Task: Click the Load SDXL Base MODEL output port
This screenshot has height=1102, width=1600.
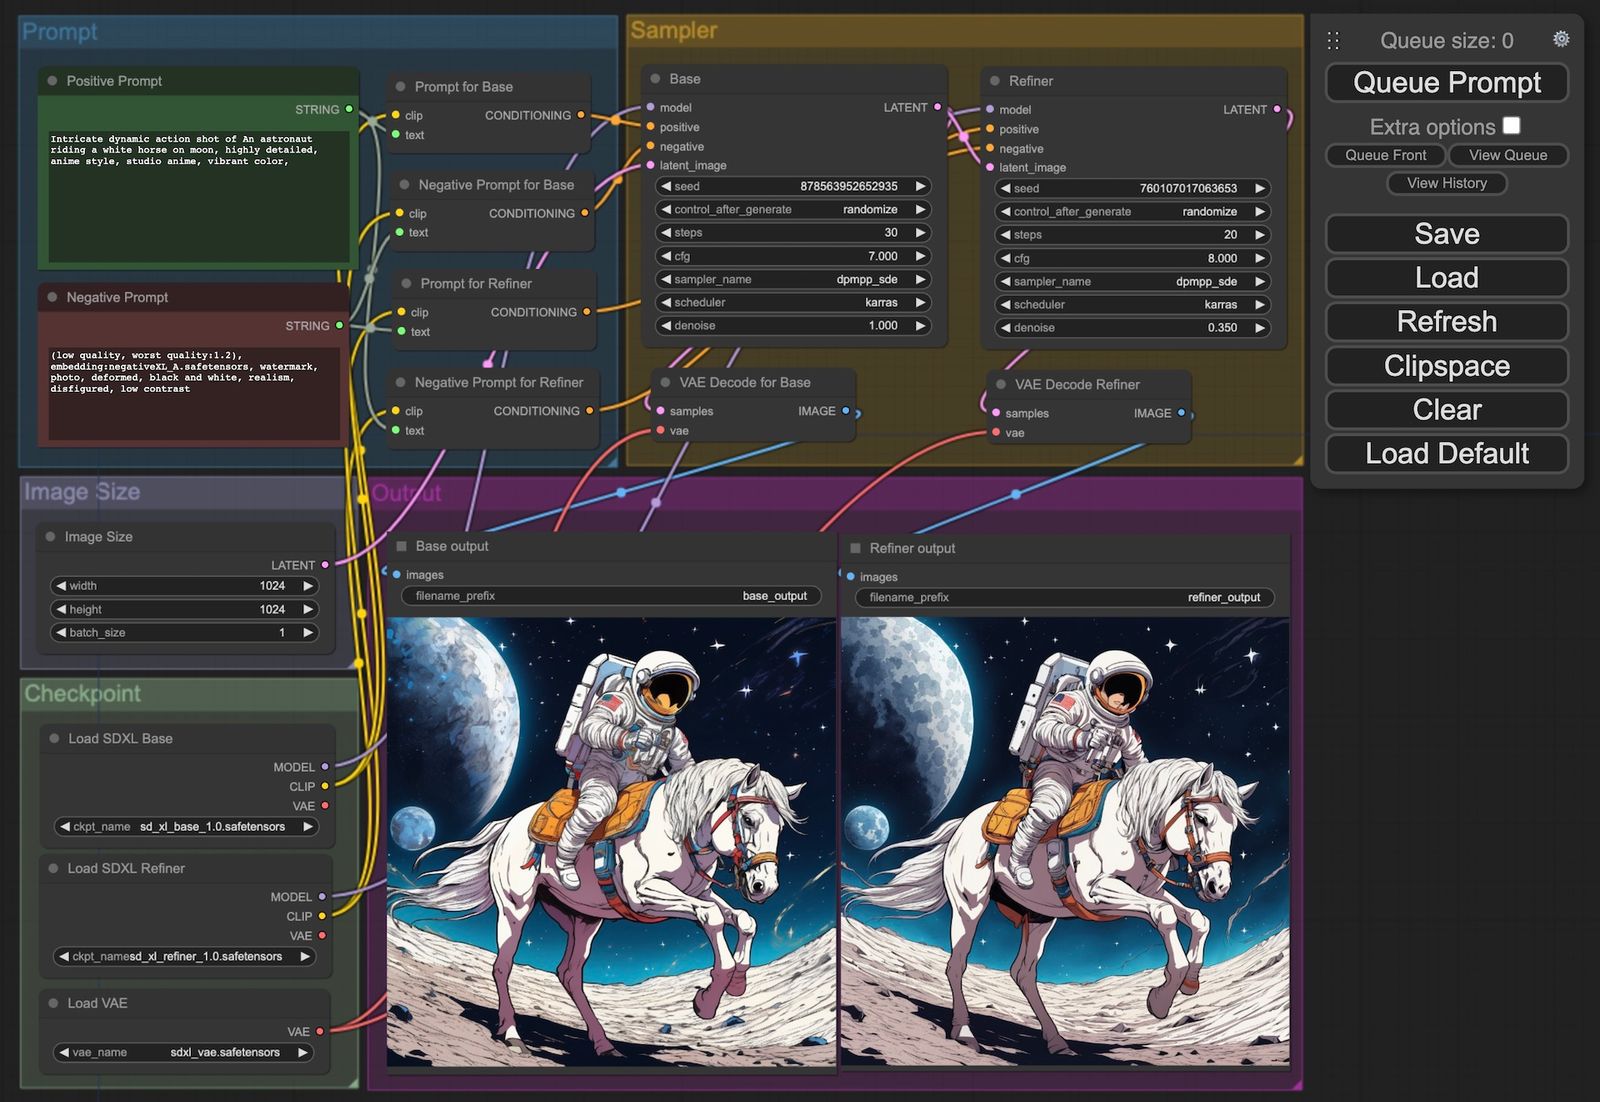Action: [x=325, y=767]
